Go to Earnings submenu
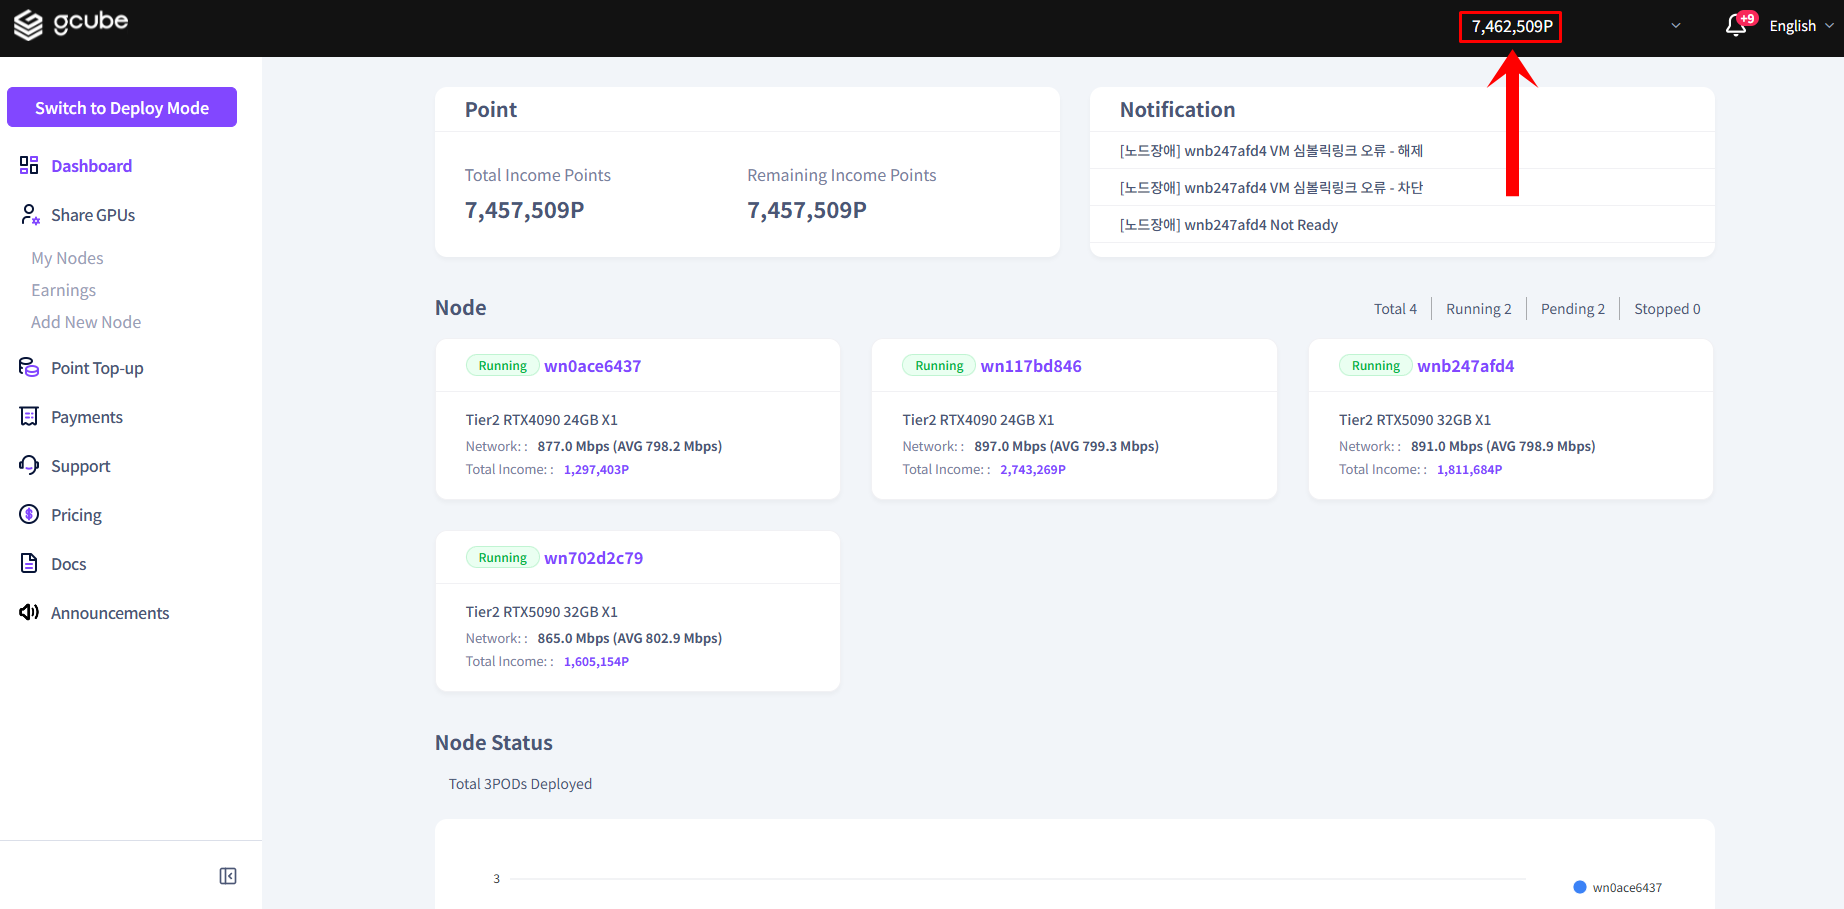Screen dimensions: 1844x909 [x=63, y=290]
